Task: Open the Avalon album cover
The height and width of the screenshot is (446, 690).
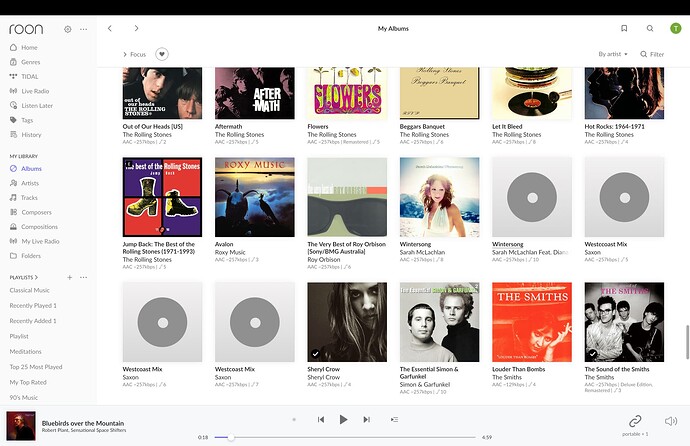Action: point(255,197)
